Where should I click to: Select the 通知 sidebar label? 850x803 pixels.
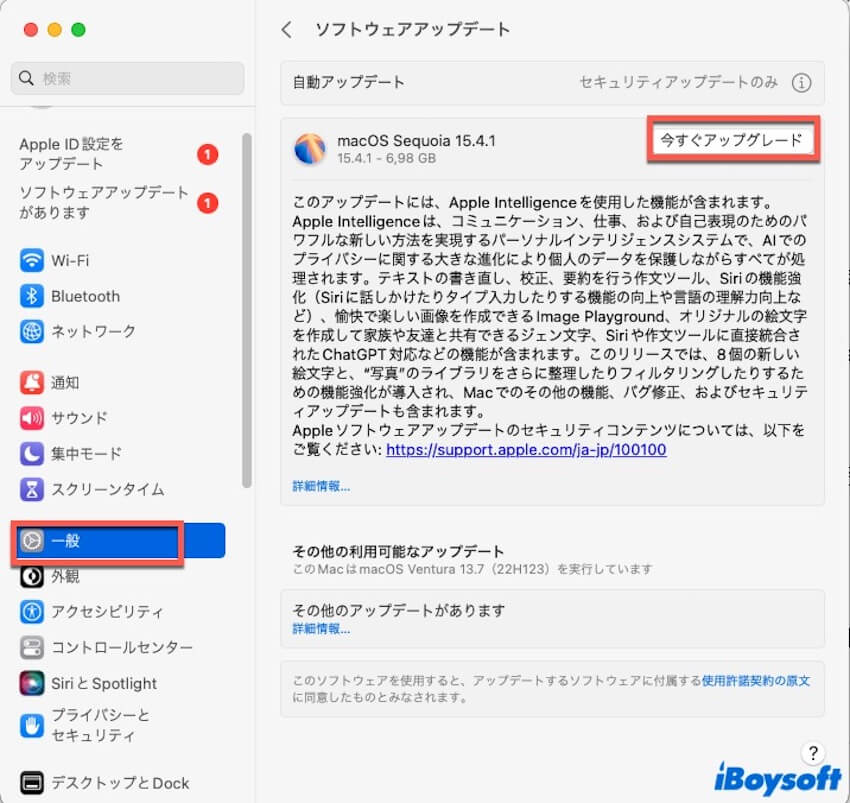[65, 383]
